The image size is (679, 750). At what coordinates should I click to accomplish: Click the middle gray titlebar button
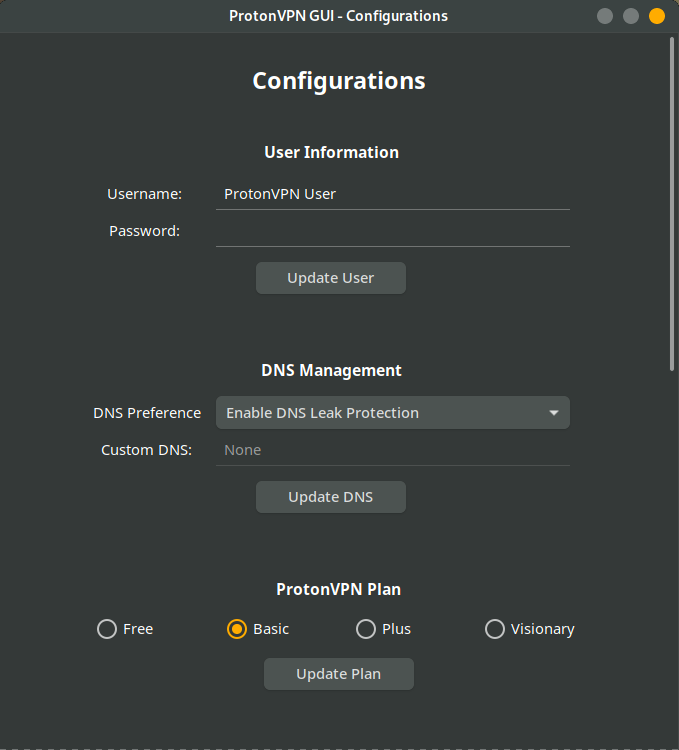631,16
